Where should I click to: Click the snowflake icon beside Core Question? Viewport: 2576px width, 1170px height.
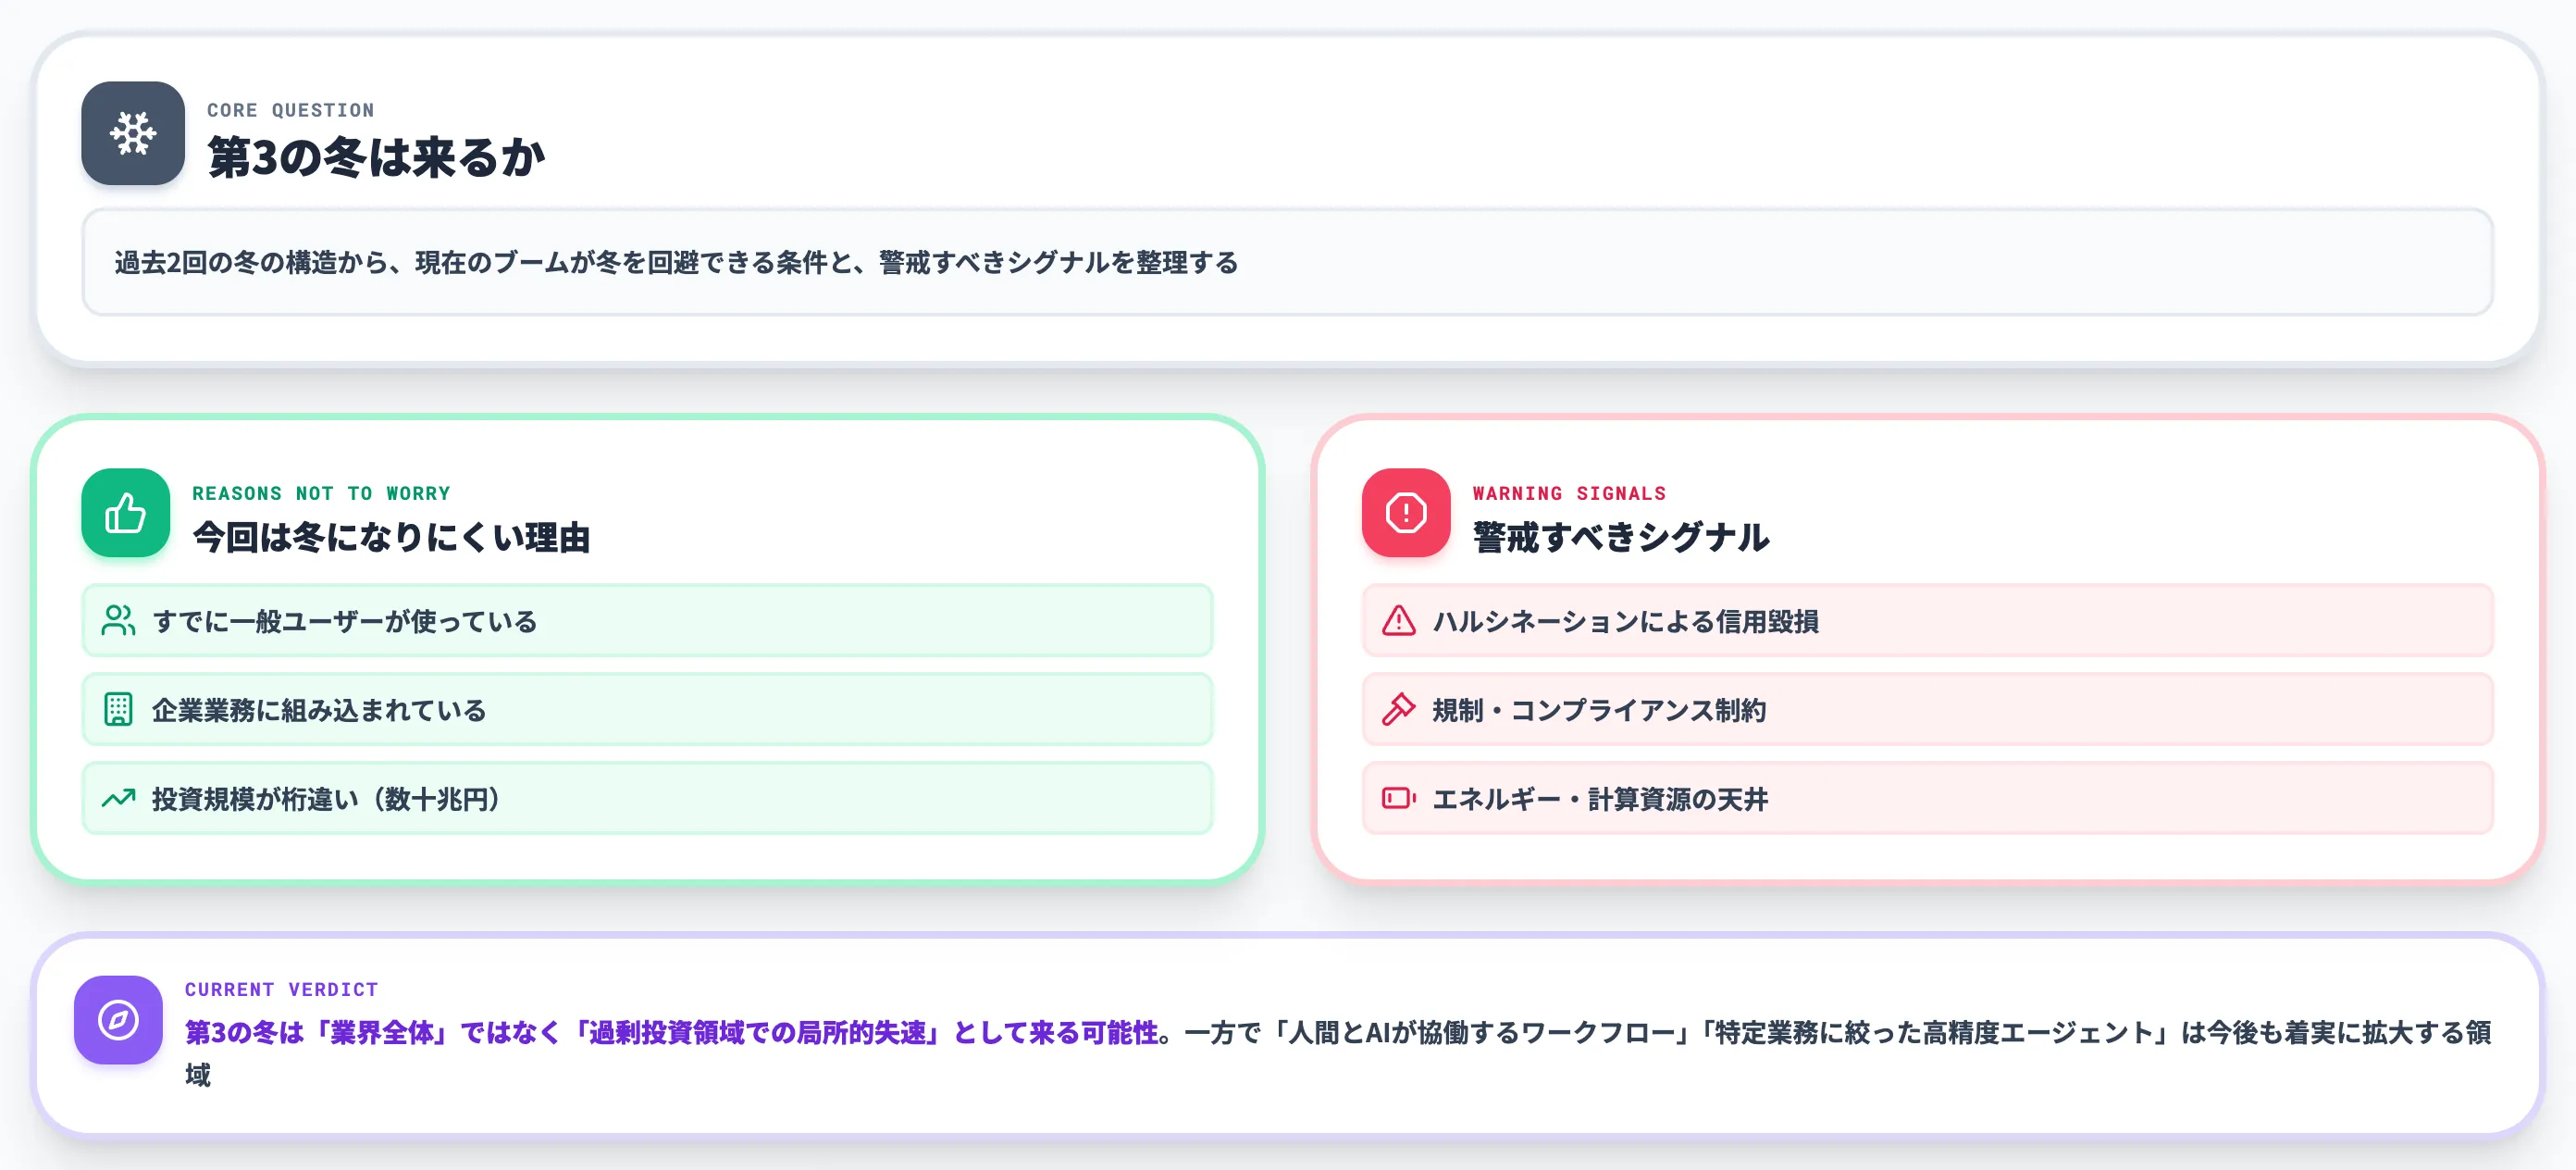133,133
